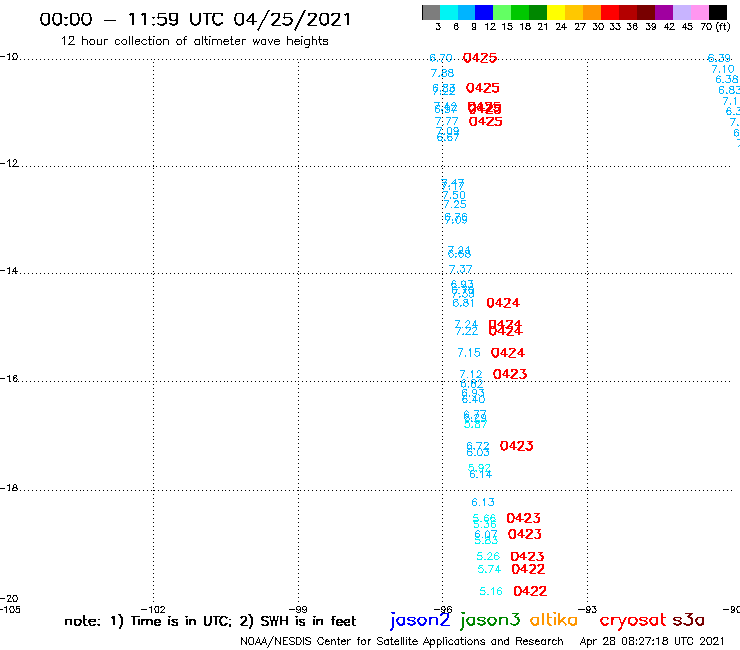Click the 5.16 wave height value
This screenshot has height=650, width=740.
[x=491, y=591]
